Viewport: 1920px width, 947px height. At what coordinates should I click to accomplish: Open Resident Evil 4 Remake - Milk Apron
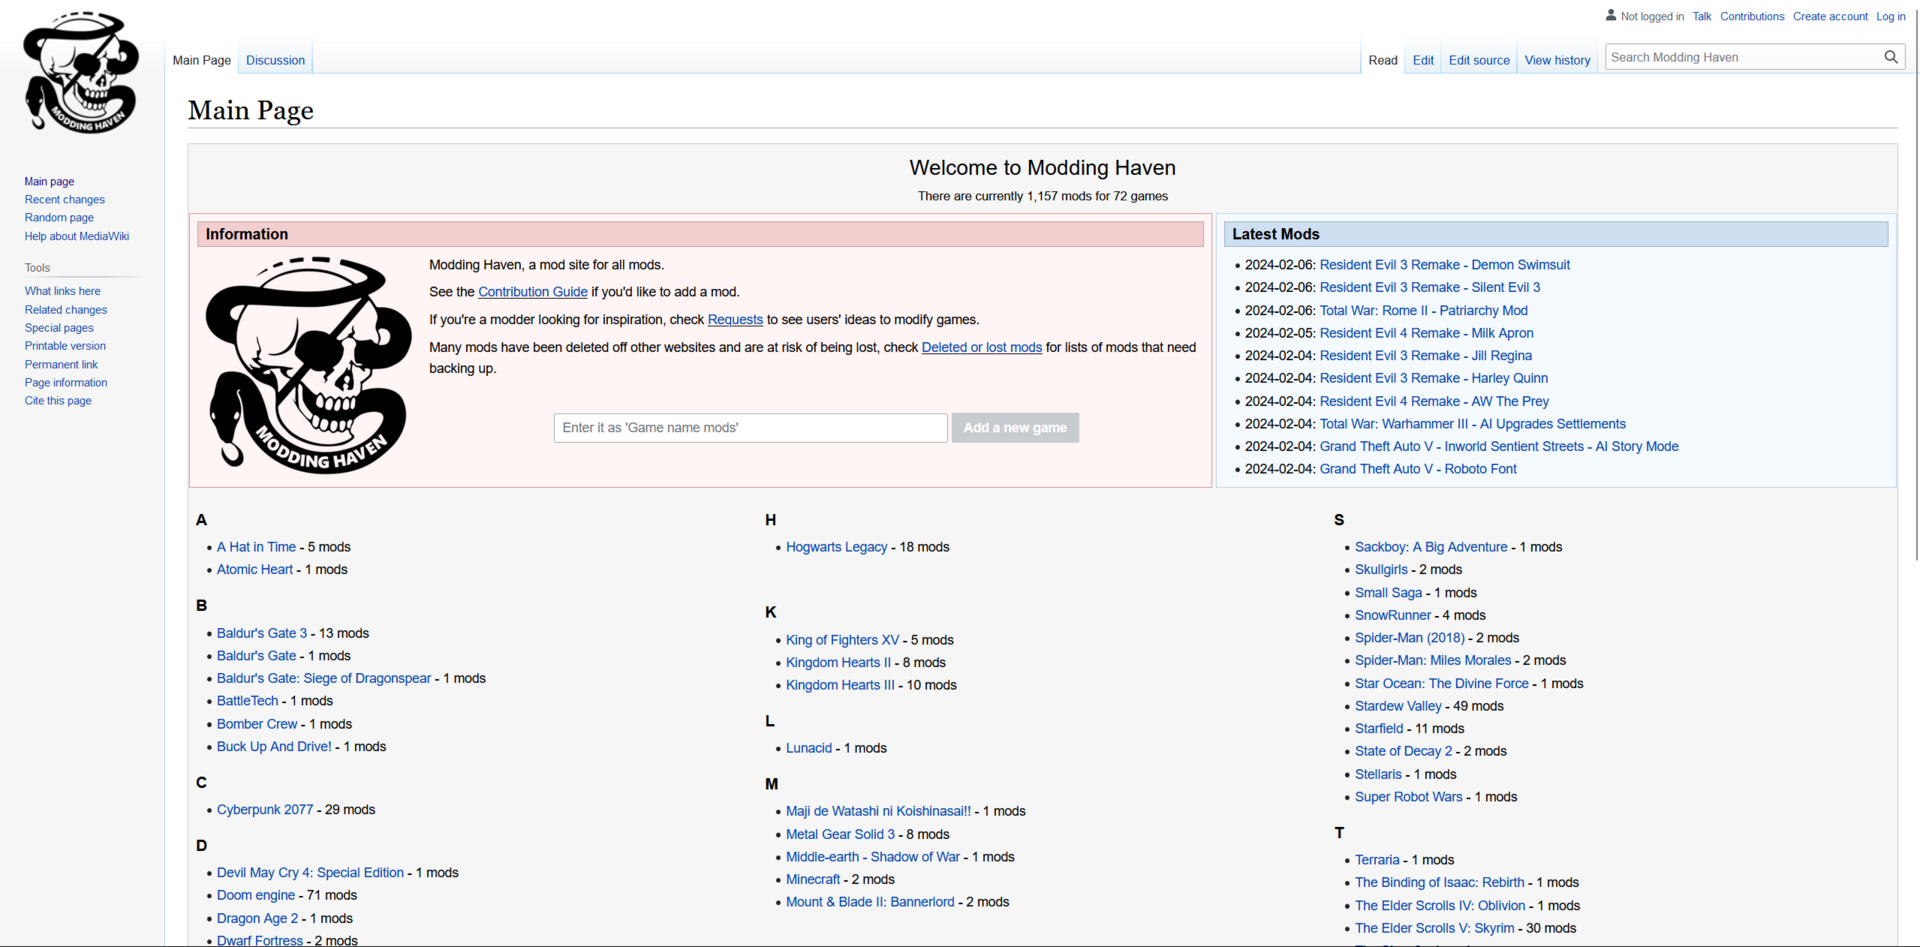[1427, 333]
